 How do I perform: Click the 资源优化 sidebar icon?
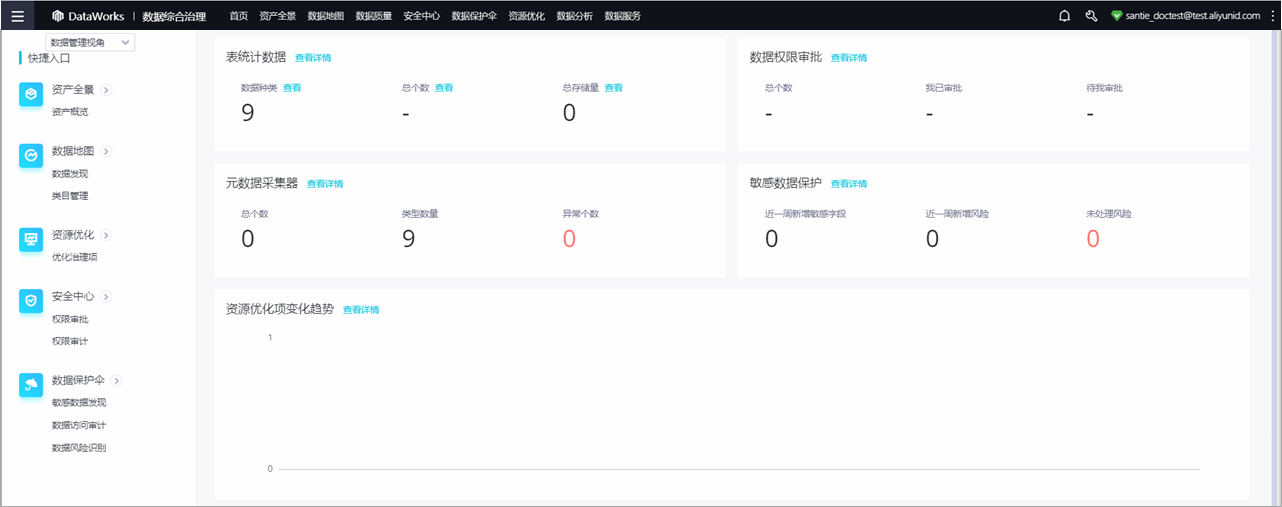point(31,239)
